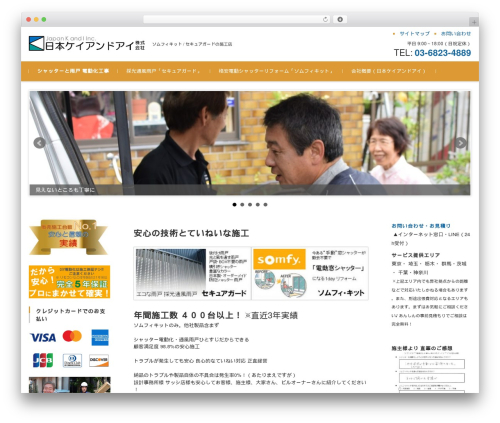This screenshot has width=500, height=423.
Task: Click the browser reload icon
Action: point(325,19)
